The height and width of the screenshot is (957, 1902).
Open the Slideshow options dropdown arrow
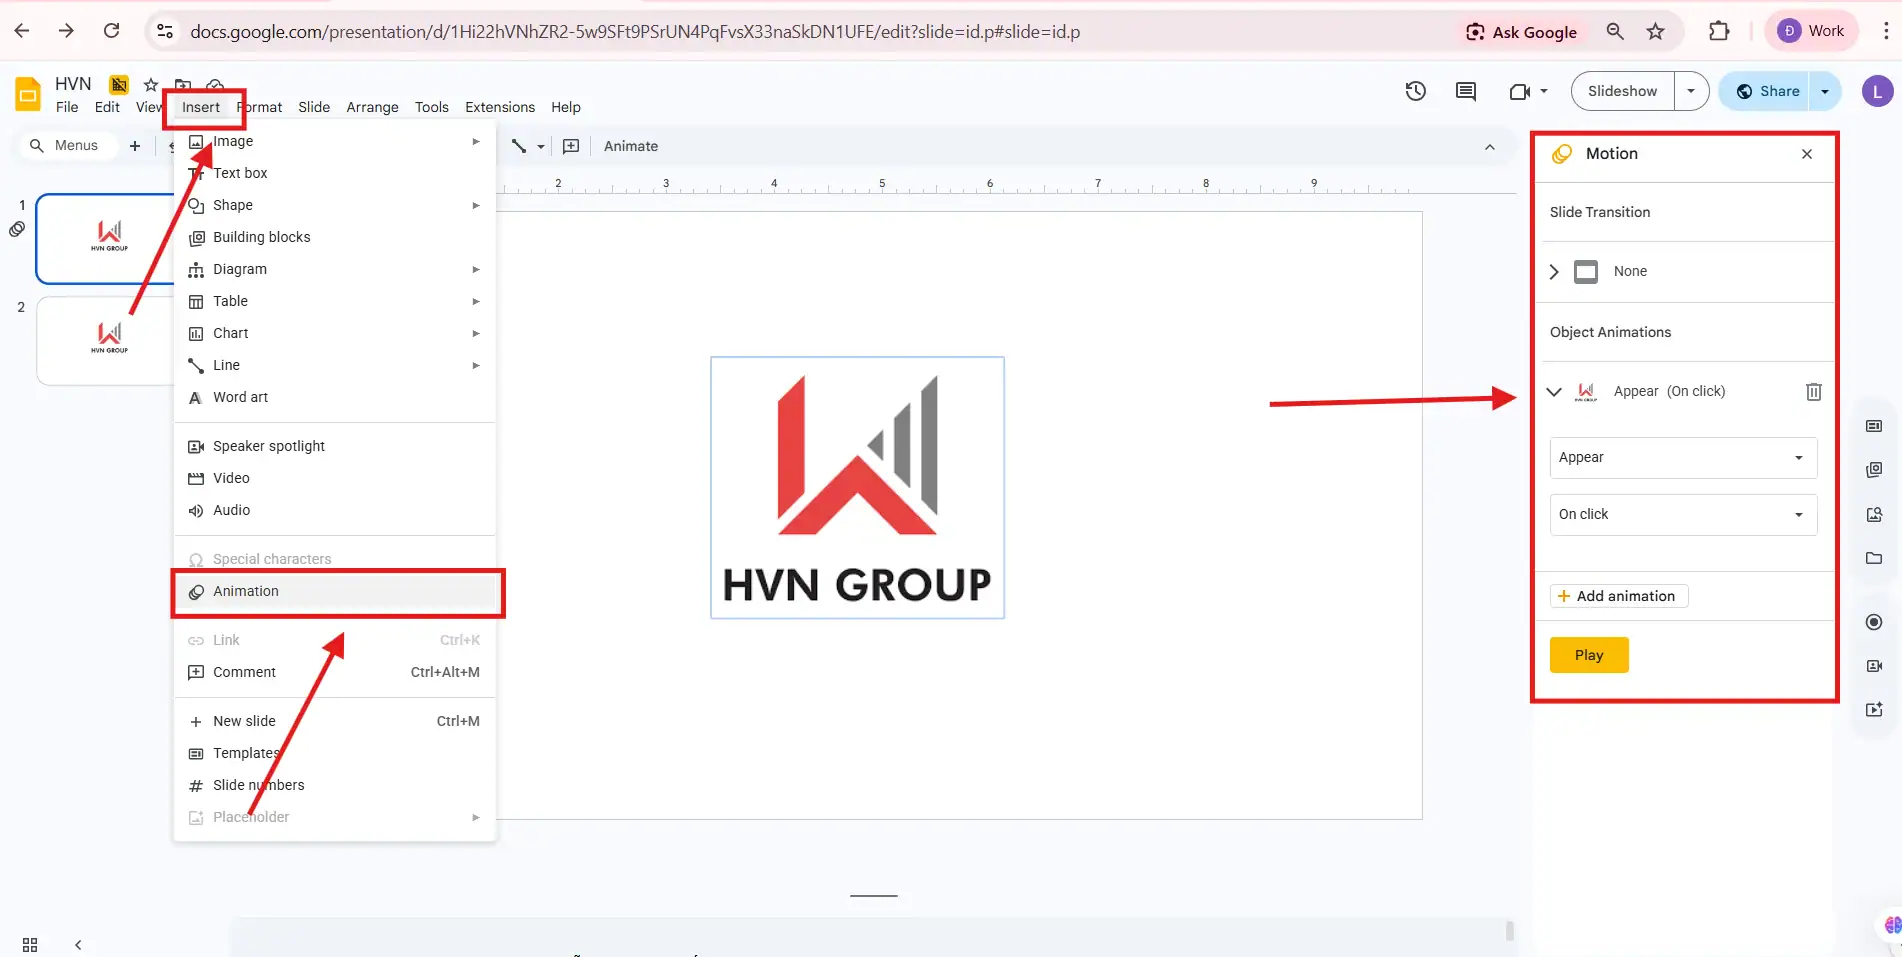pos(1691,91)
